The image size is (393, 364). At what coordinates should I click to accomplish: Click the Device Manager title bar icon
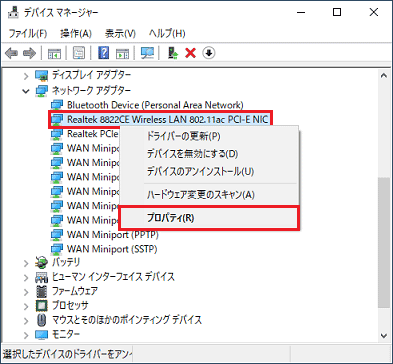coord(13,12)
